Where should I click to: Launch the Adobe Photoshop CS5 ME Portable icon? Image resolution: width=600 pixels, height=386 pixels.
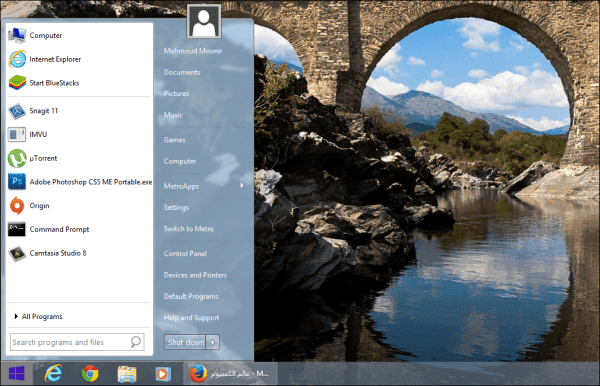17,181
